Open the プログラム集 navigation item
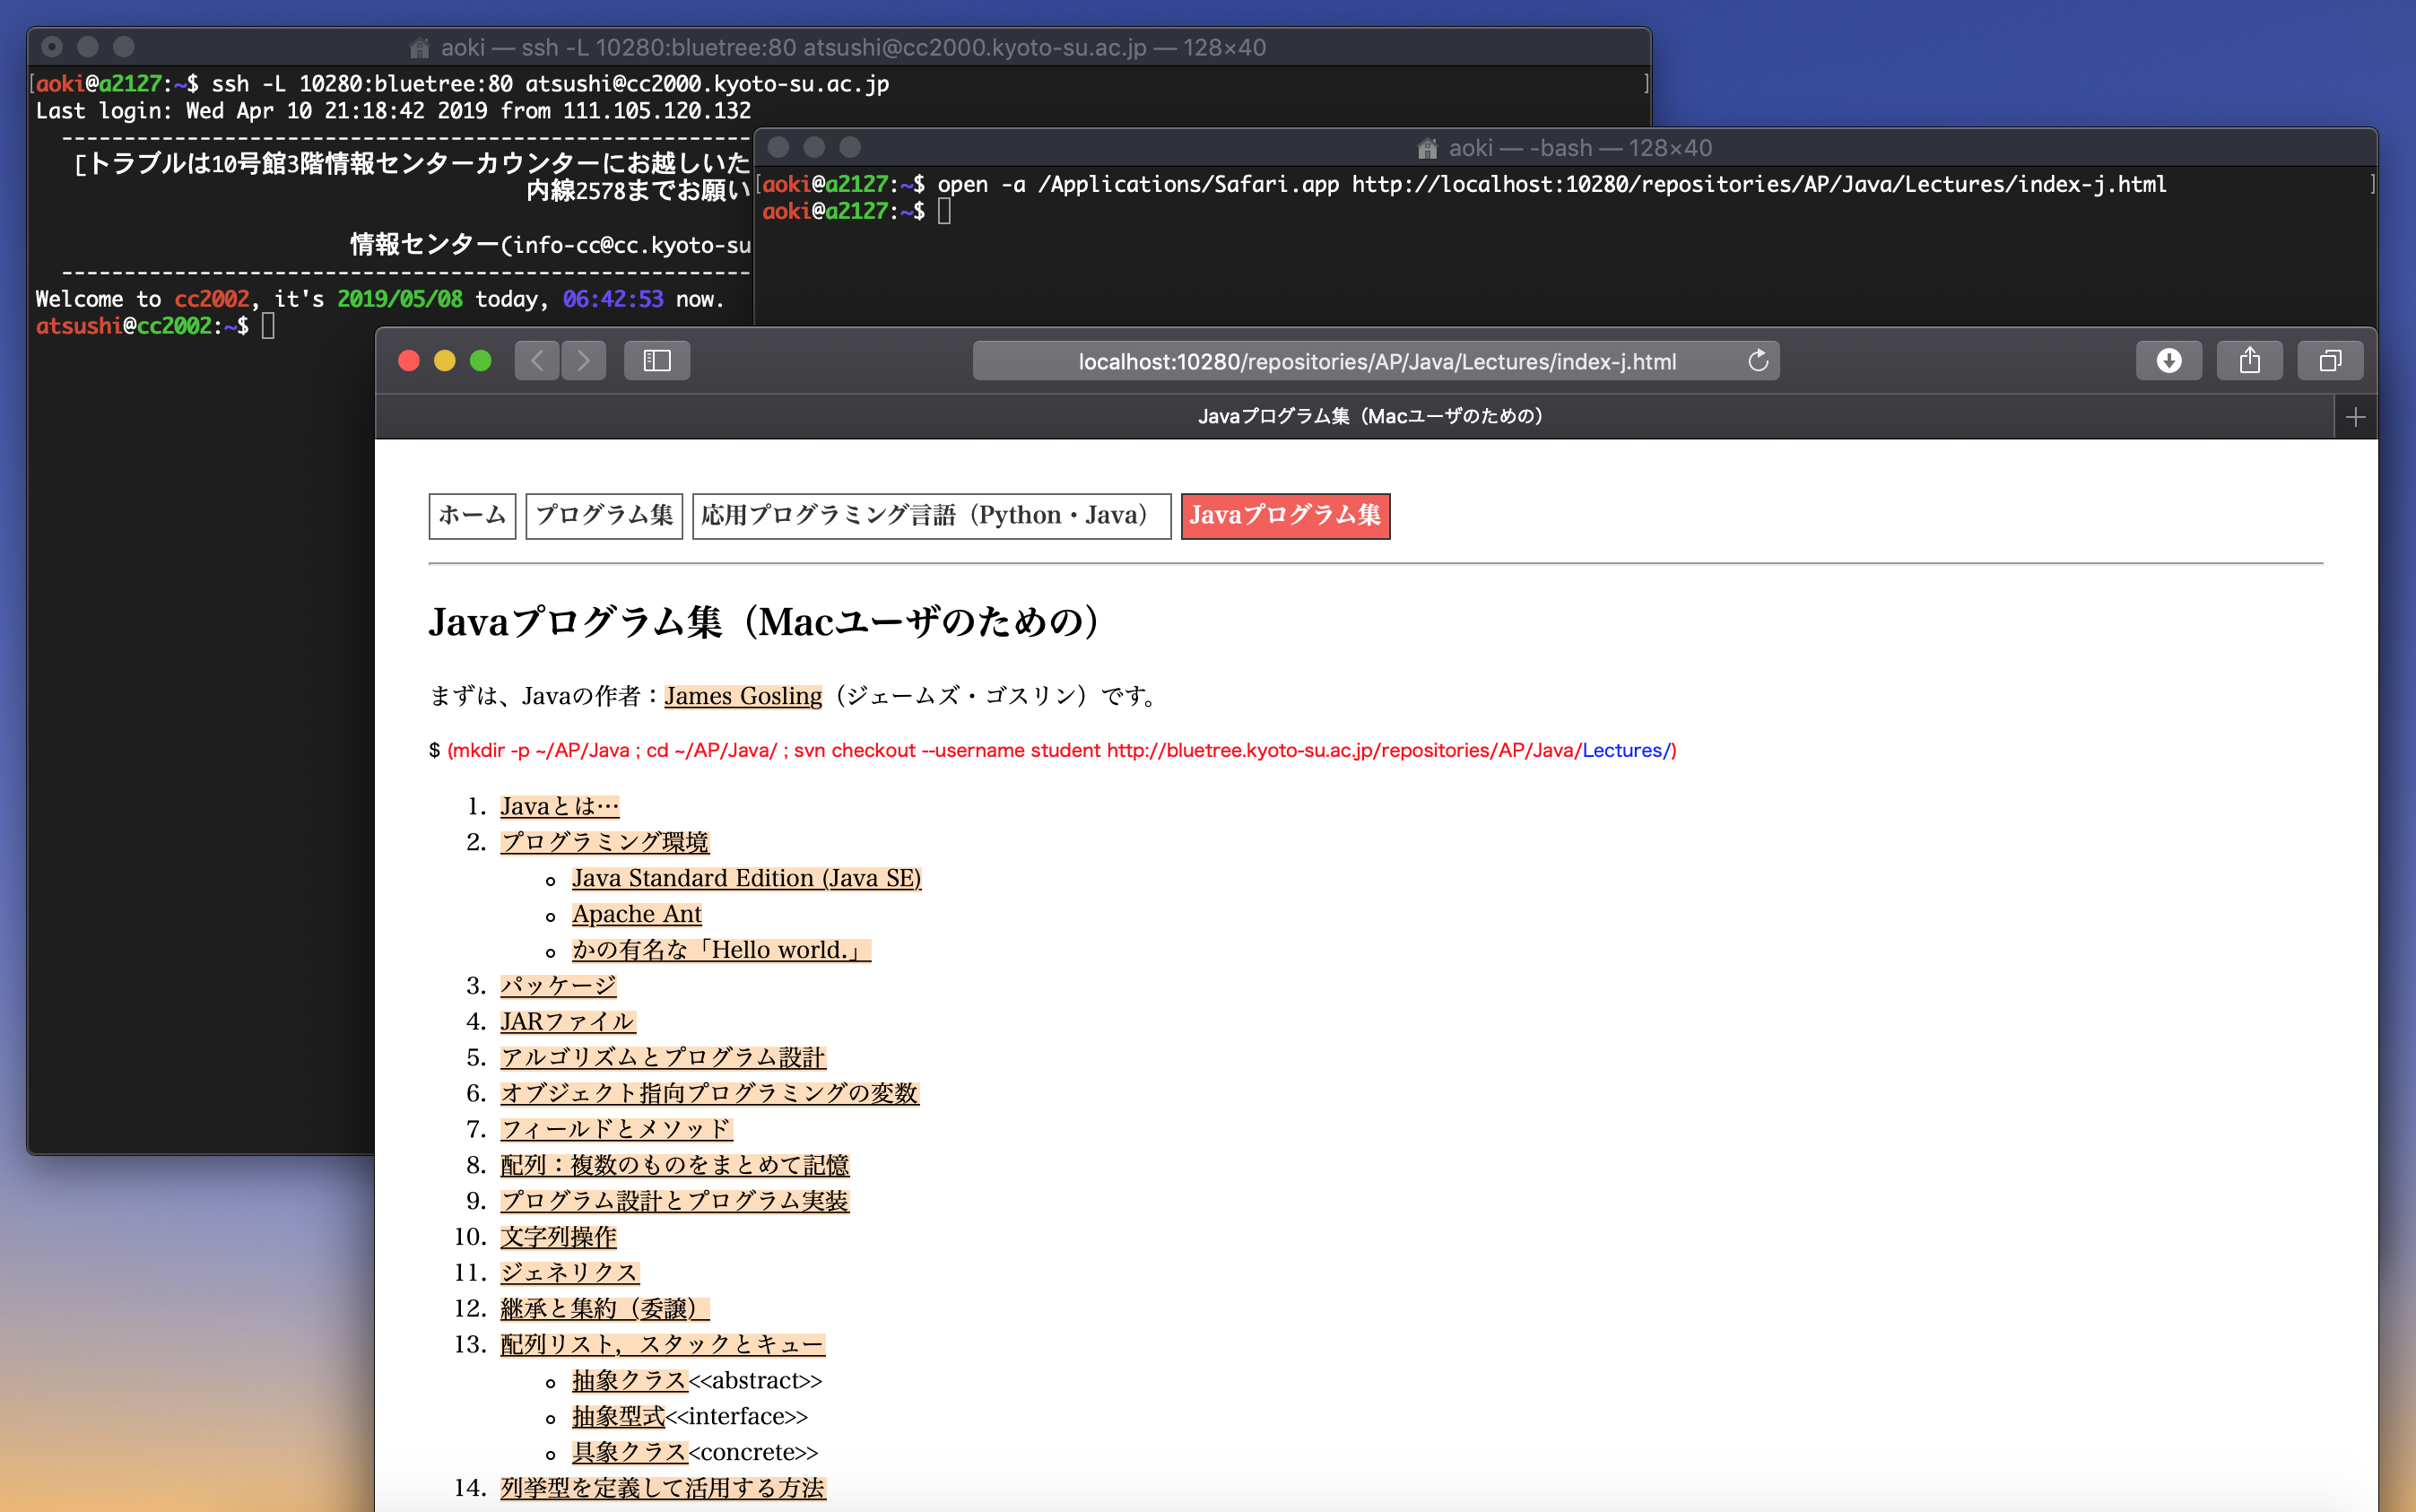Screen dimensions: 2416x1512 604,516
